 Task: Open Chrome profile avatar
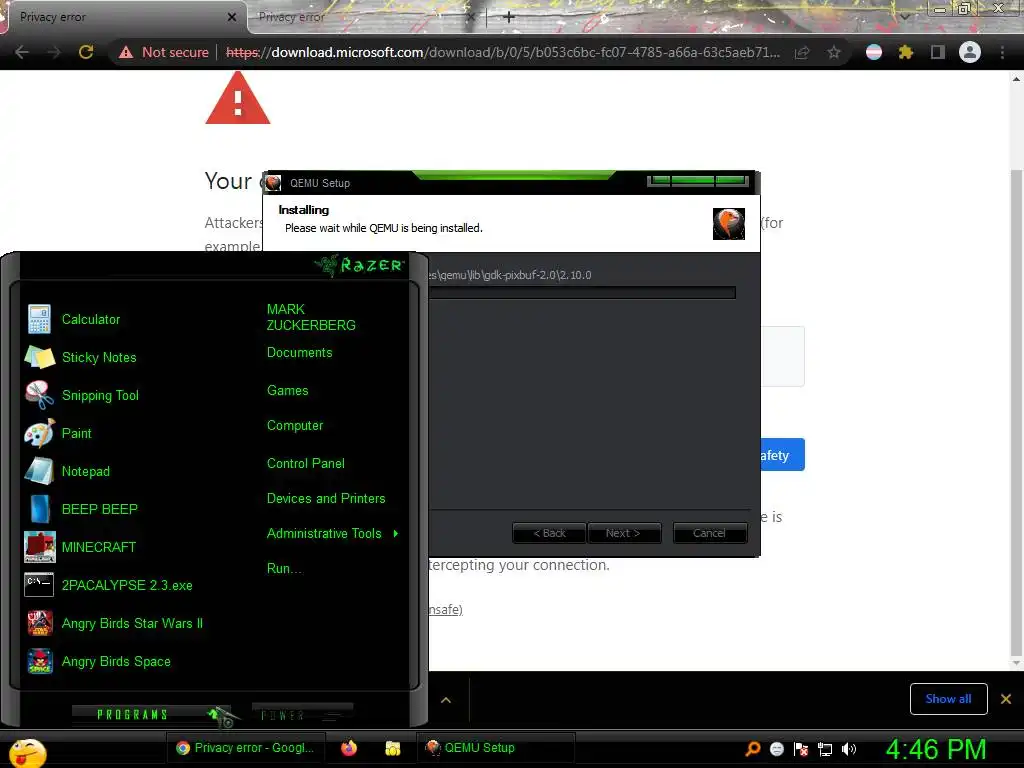(969, 52)
